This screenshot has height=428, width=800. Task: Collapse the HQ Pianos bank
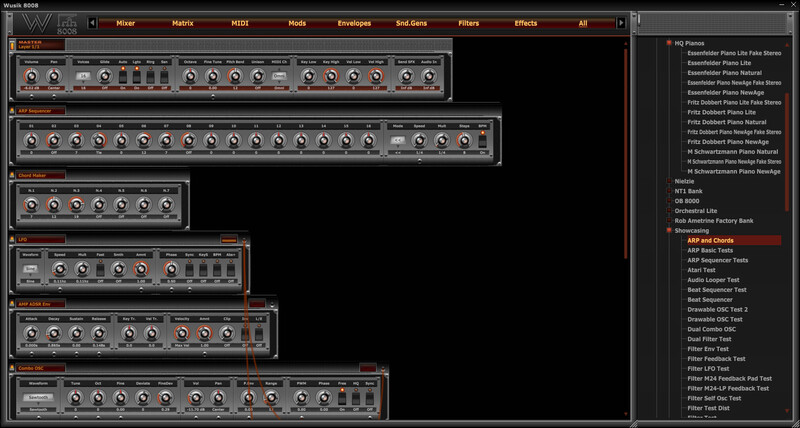[x=669, y=43]
